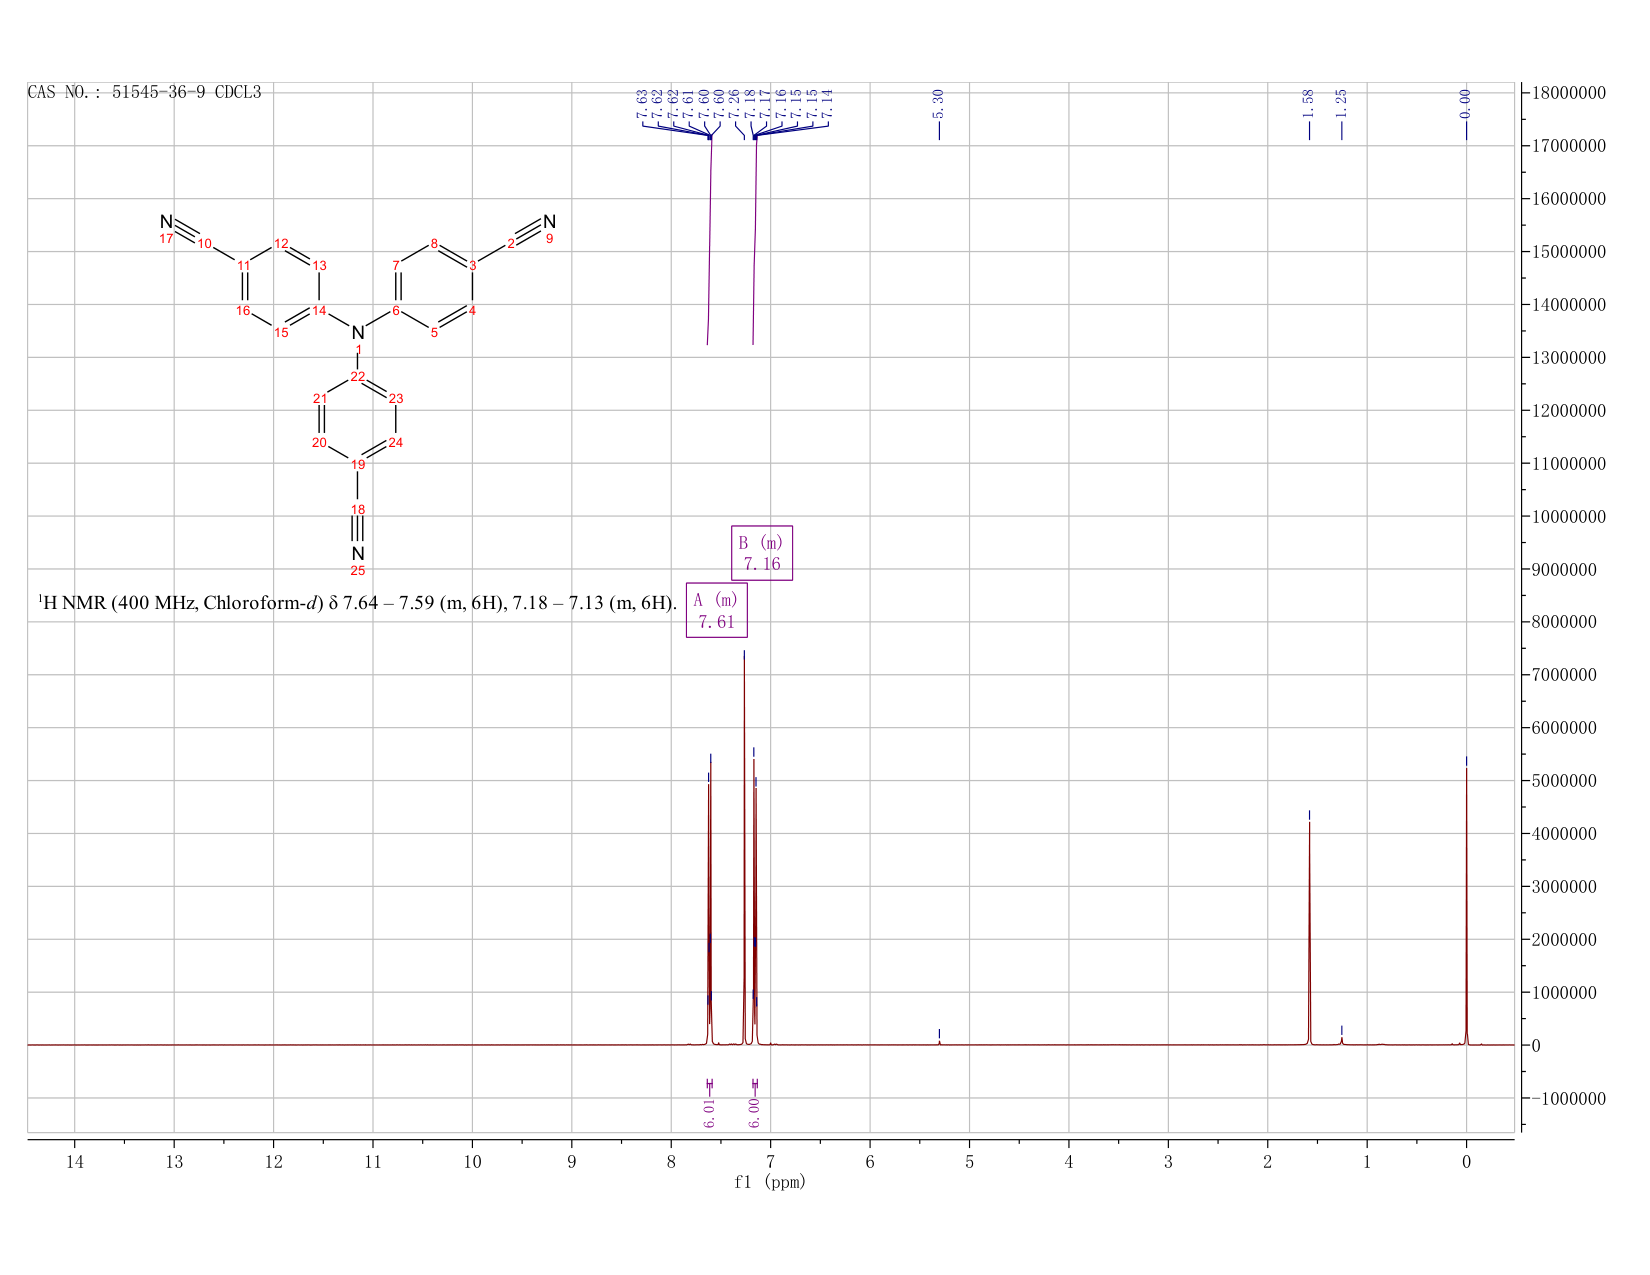This screenshot has height=1275, width=1650.
Task: Click the central nitrogen atom N1
Action: (x=358, y=332)
